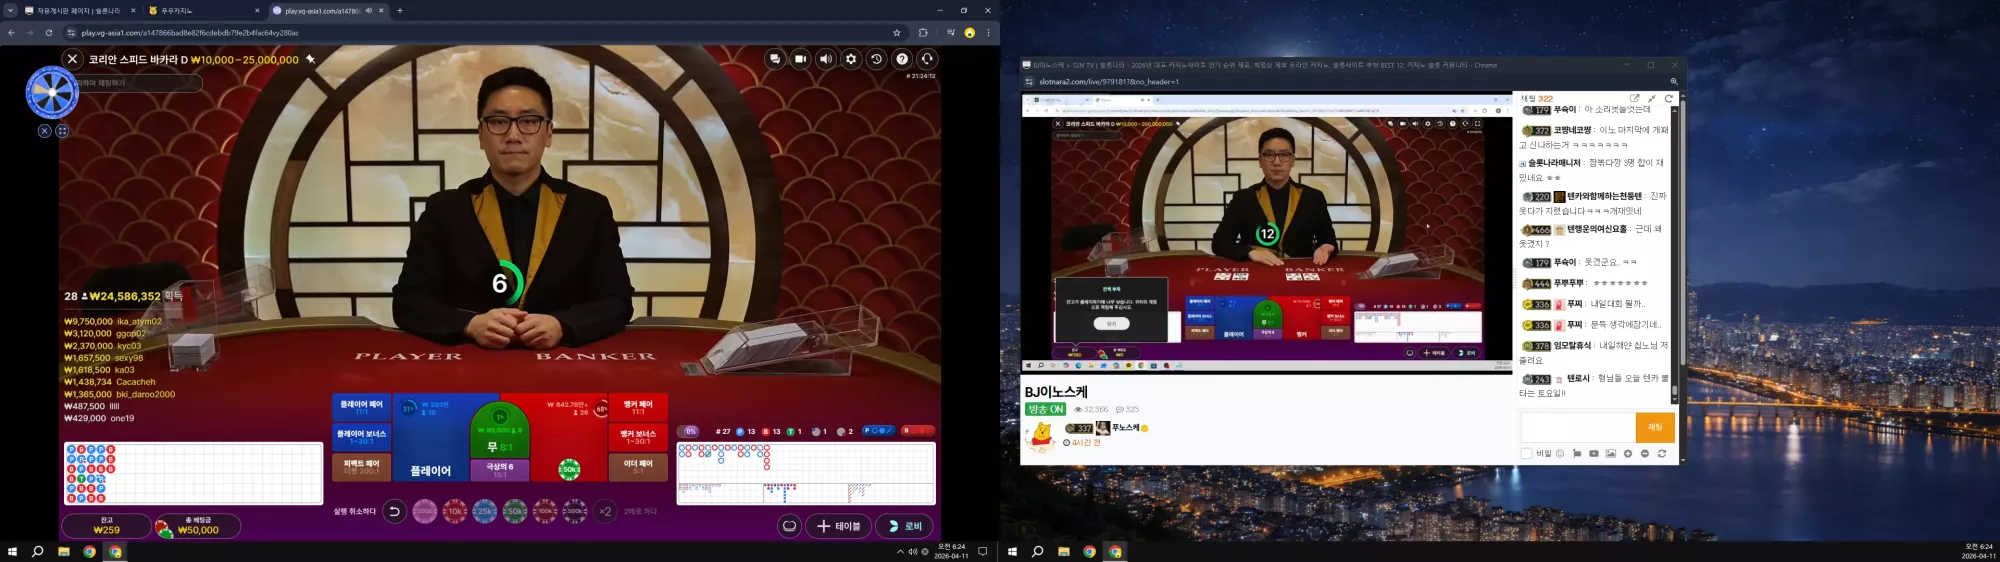This screenshot has height=562, width=2000.
Task: Pop out slotnara chat with the external icon
Action: coord(1635,98)
